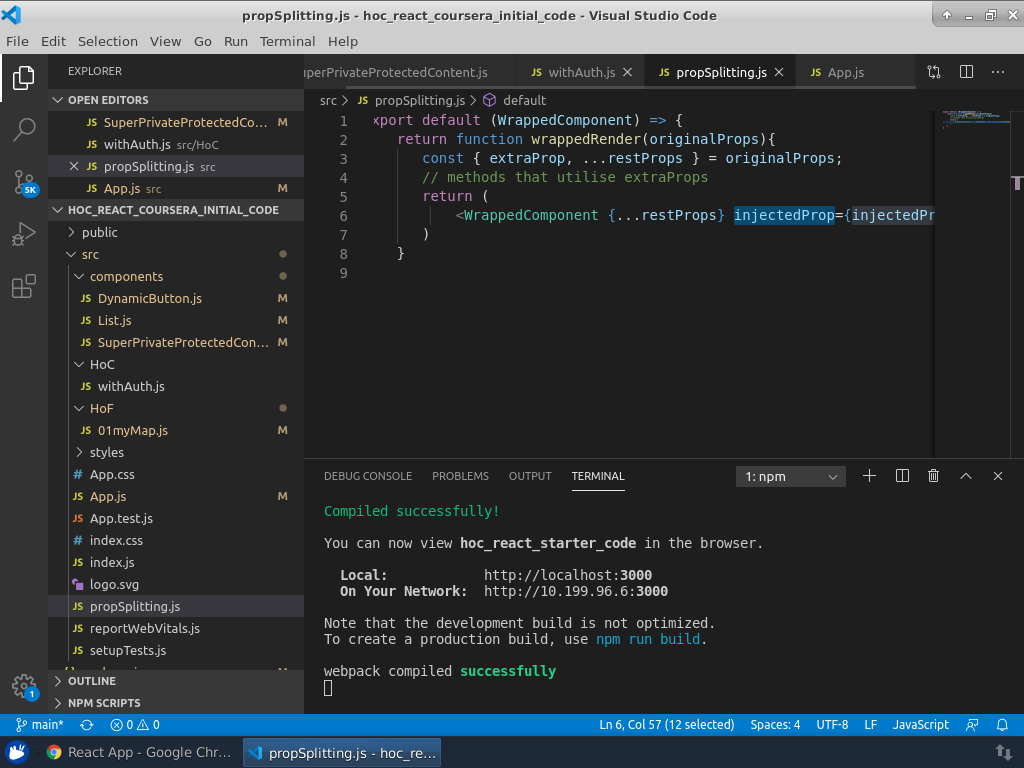Add a new terminal

click(869, 477)
